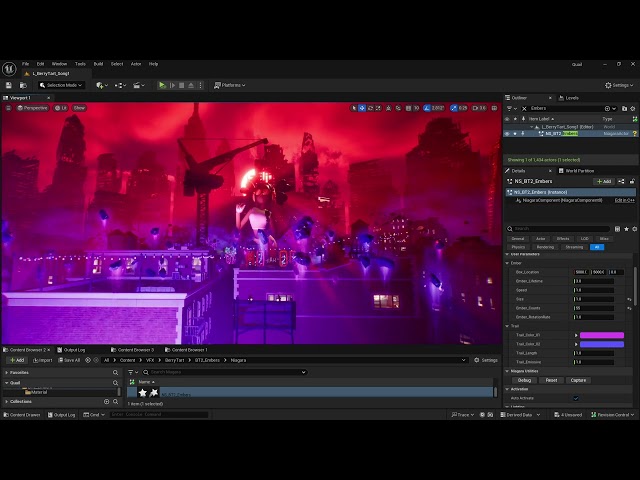Switch to the World Partition tab

(576, 171)
